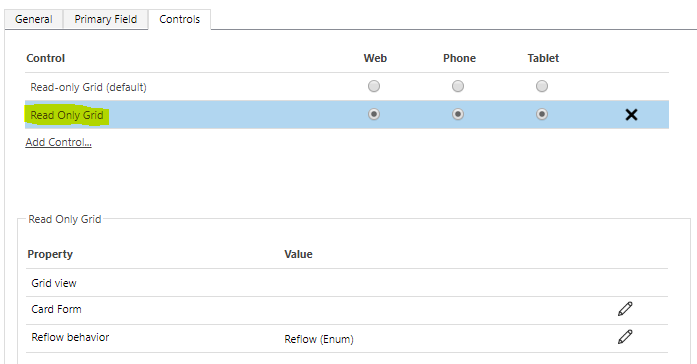This screenshot has width=697, height=364.
Task: Open the Primary Field tab
Action: 105,19
